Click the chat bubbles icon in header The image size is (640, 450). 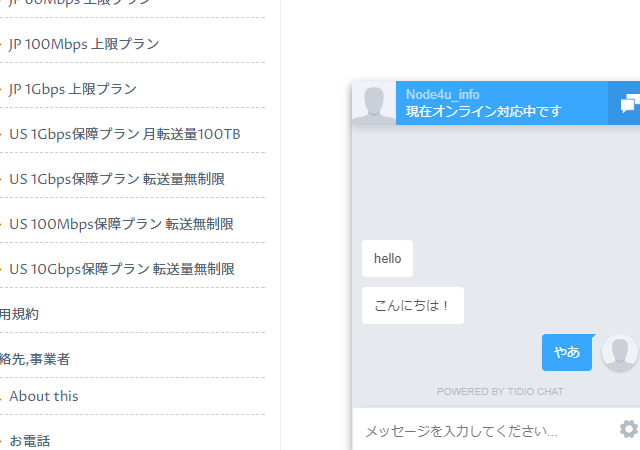point(627,104)
